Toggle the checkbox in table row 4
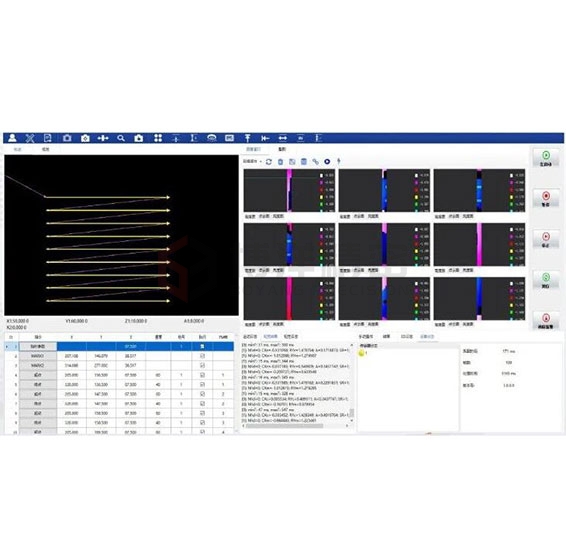Viewport: 566px width, 538px height. tap(202, 375)
